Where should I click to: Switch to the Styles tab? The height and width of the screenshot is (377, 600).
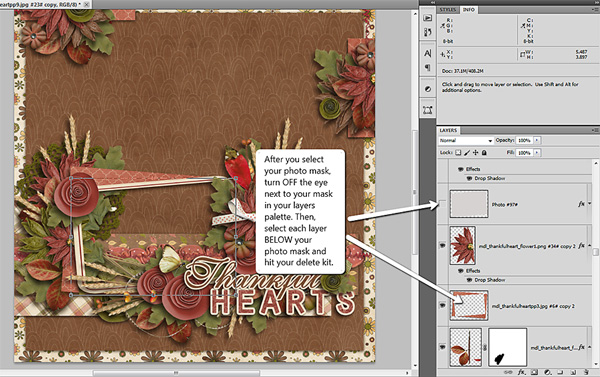pyautogui.click(x=448, y=10)
